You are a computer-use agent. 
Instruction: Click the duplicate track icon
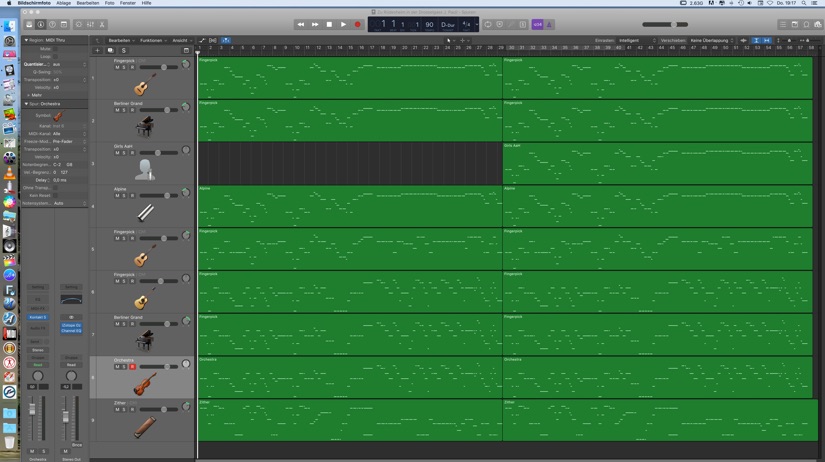[110, 51]
